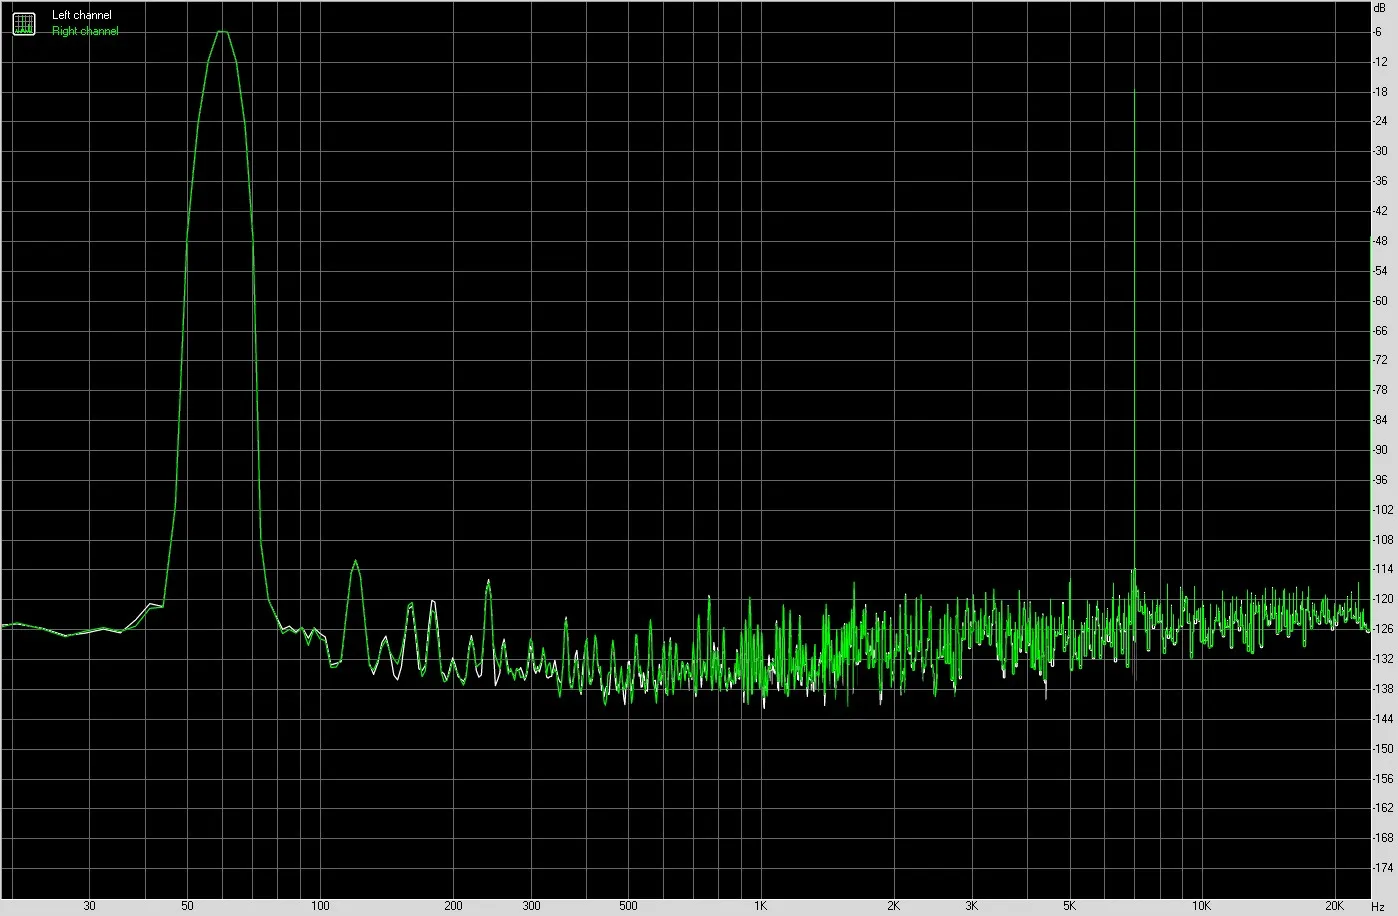
Task: Click the "-162" dB axis value
Action: 1383,808
